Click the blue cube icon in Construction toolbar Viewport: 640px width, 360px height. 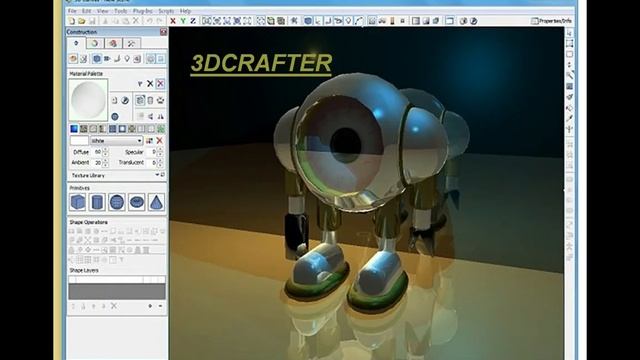[97, 59]
